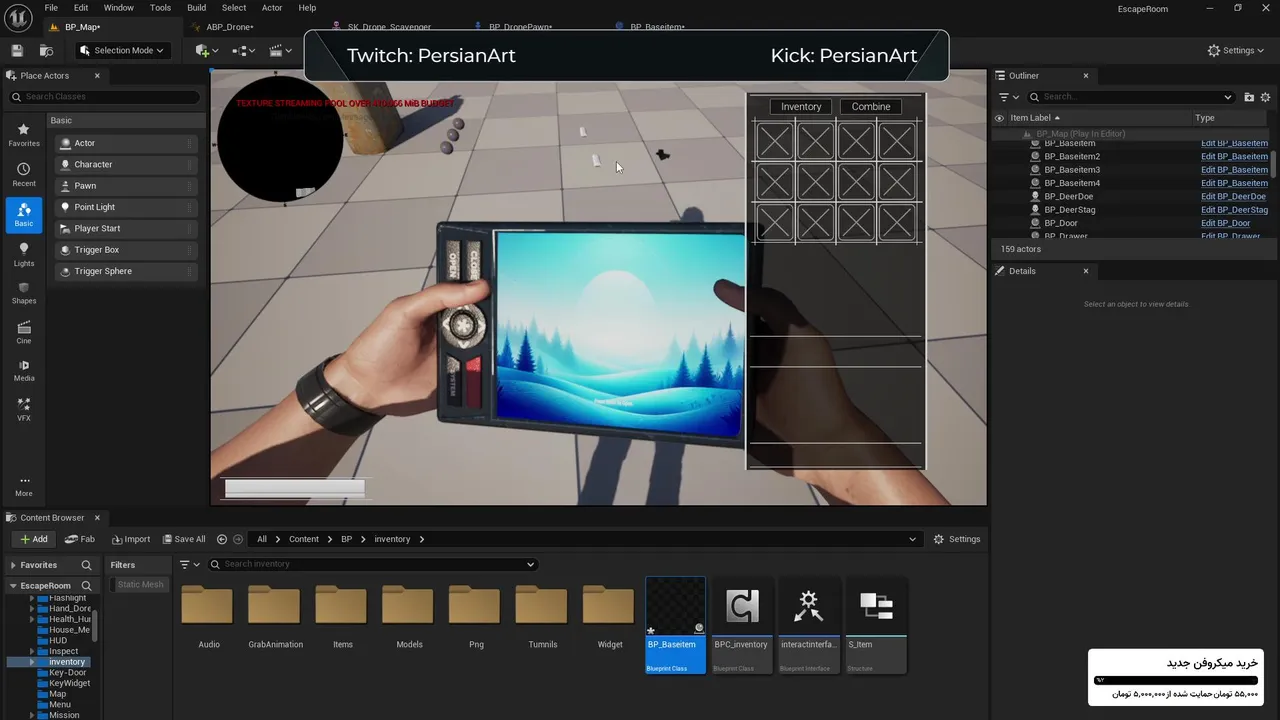Switch to the ABP_Drone tab

(x=230, y=27)
